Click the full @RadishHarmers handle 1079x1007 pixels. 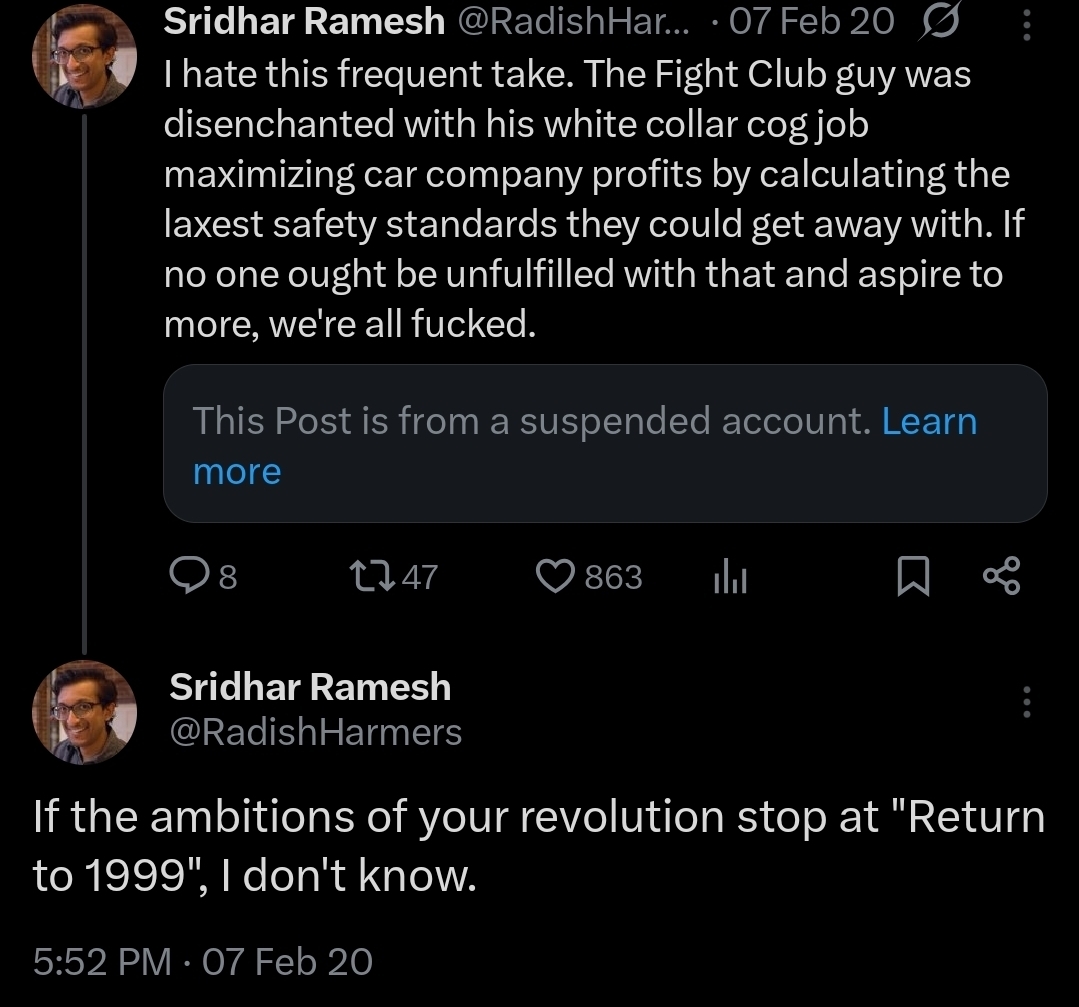click(316, 733)
